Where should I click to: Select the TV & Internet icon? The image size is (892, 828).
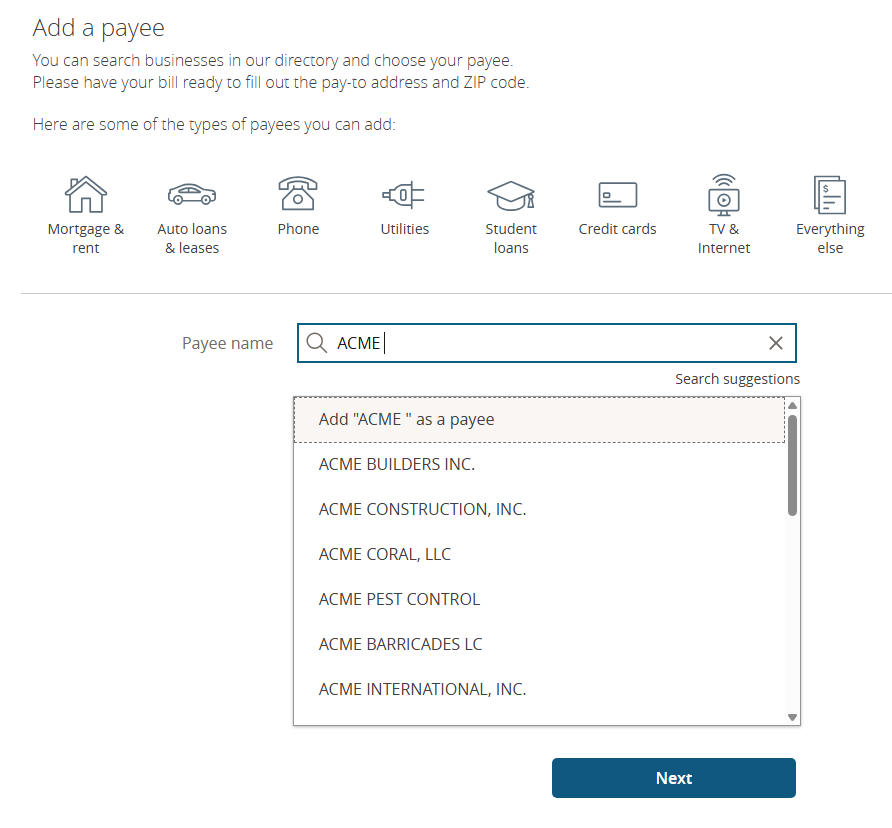724,195
